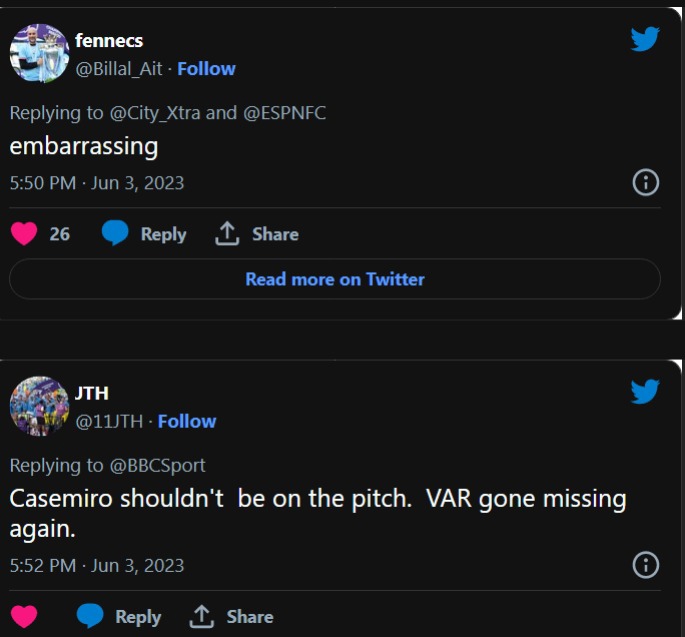Follow the @Billal_Ait account
Screen dimensions: 685x637
[206, 69]
